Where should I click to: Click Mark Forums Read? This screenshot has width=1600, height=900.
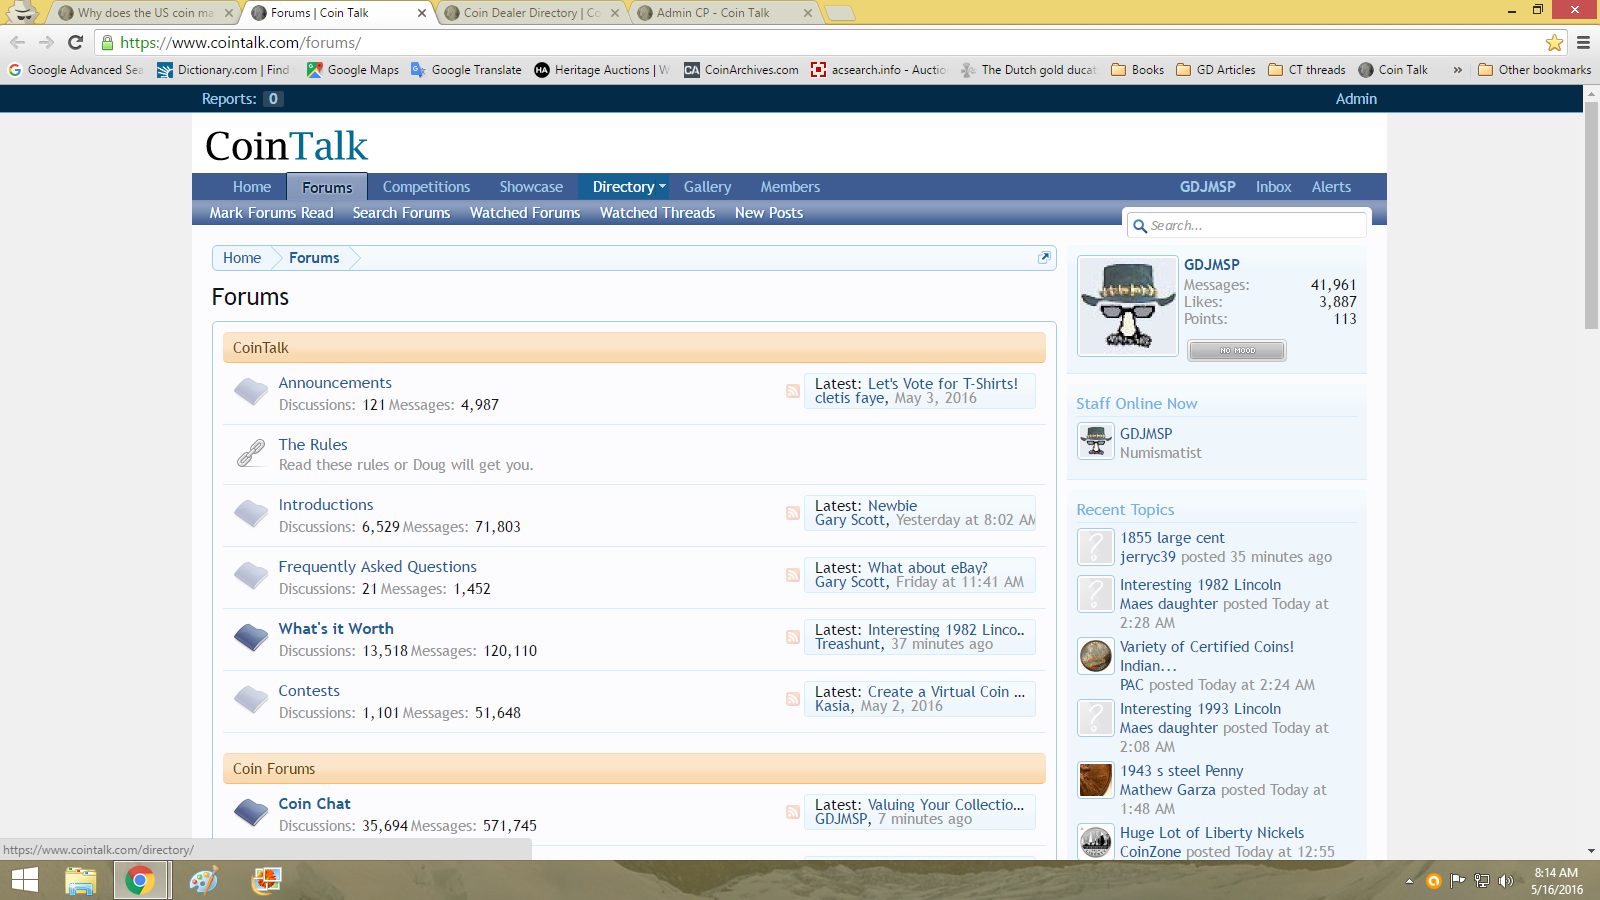[271, 213]
